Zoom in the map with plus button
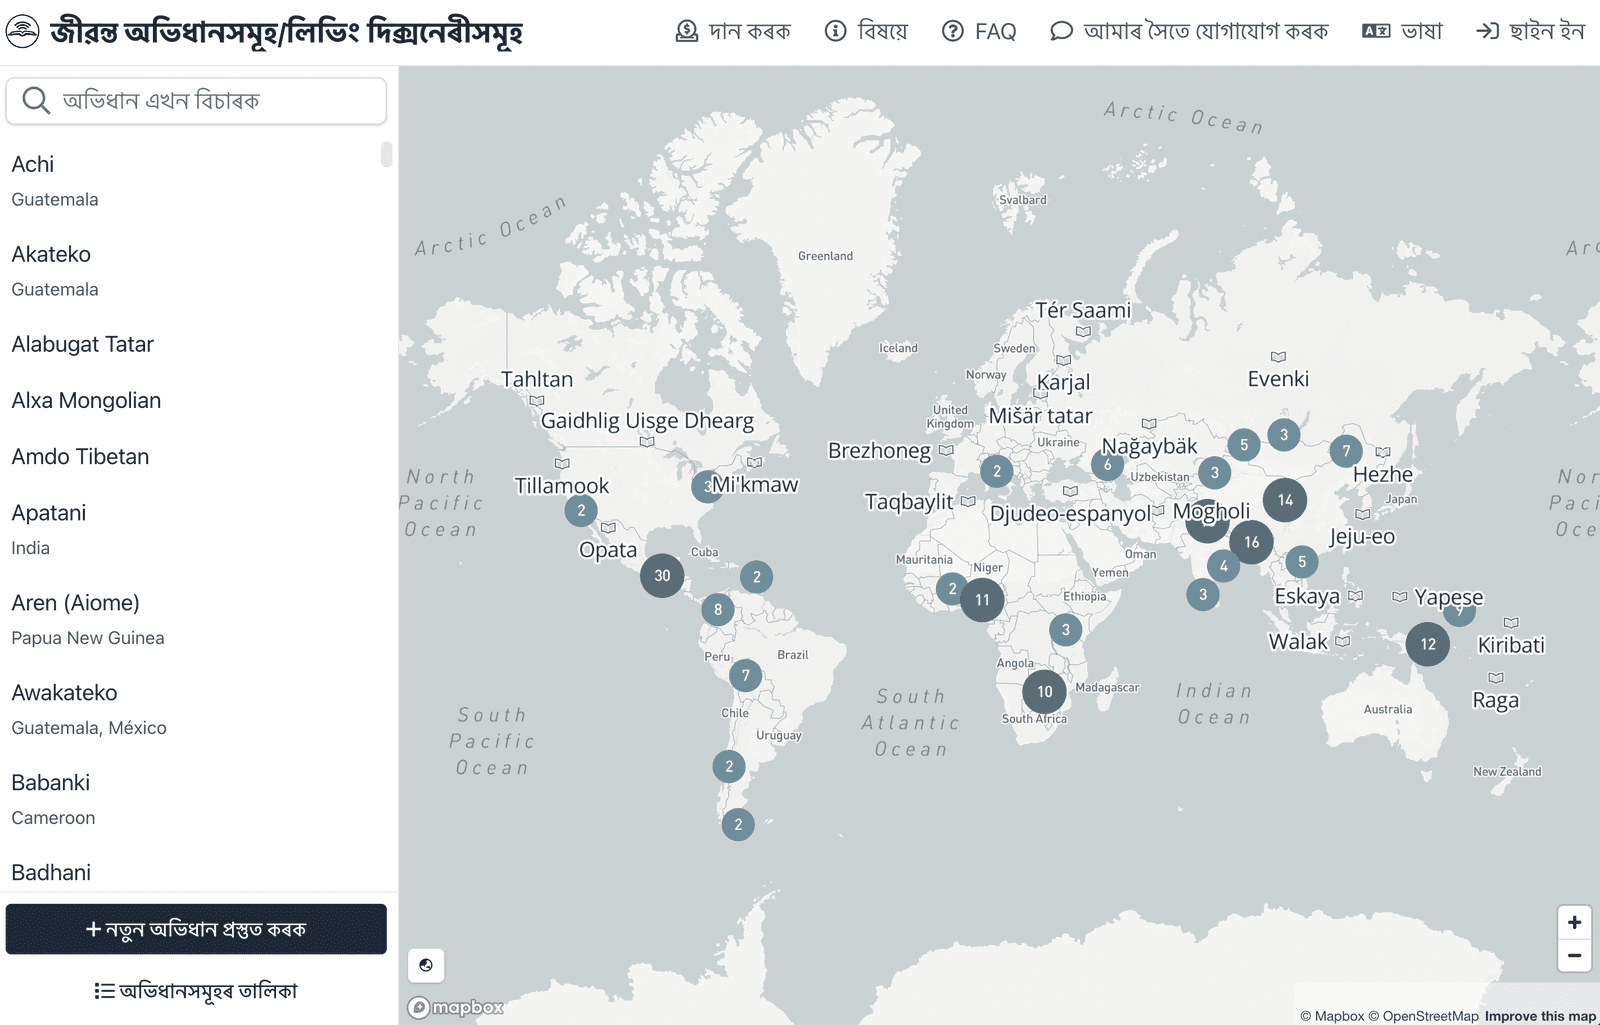1600x1025 pixels. point(1574,922)
